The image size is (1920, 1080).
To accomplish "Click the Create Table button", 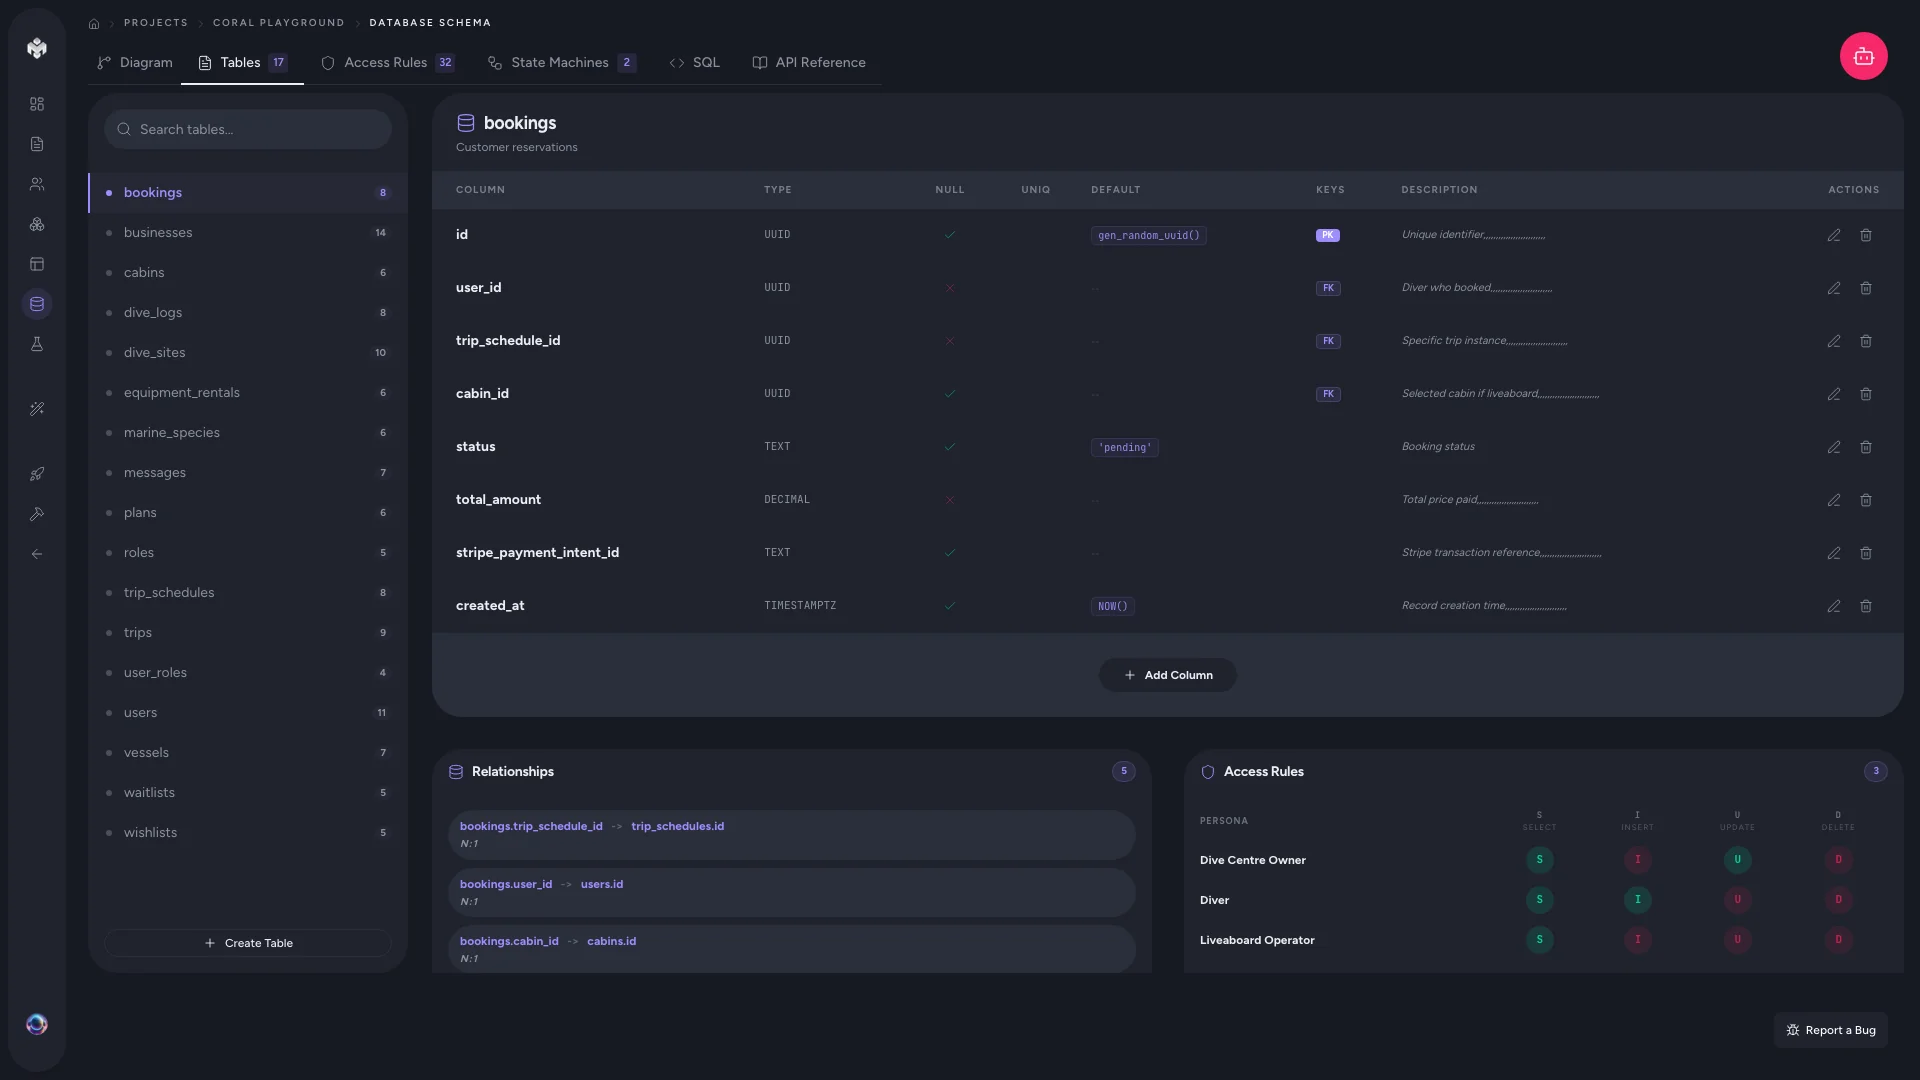I will [248, 943].
